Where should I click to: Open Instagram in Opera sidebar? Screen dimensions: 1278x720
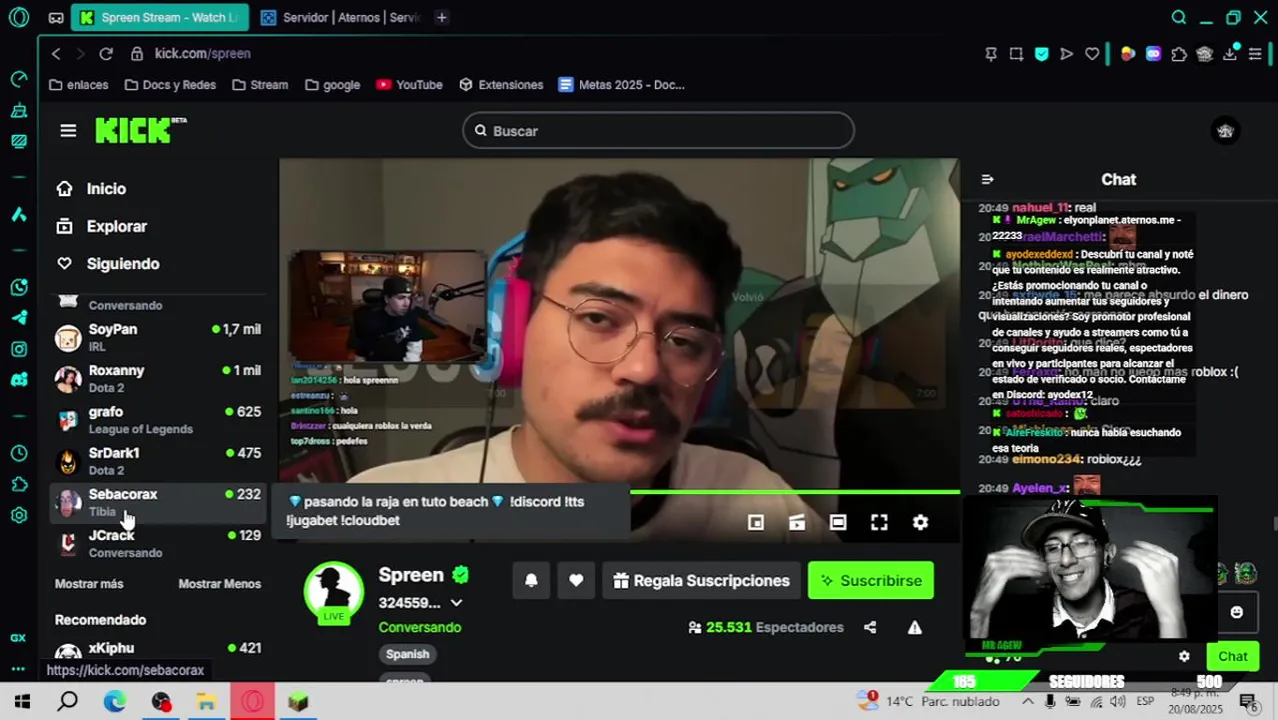click(x=18, y=349)
